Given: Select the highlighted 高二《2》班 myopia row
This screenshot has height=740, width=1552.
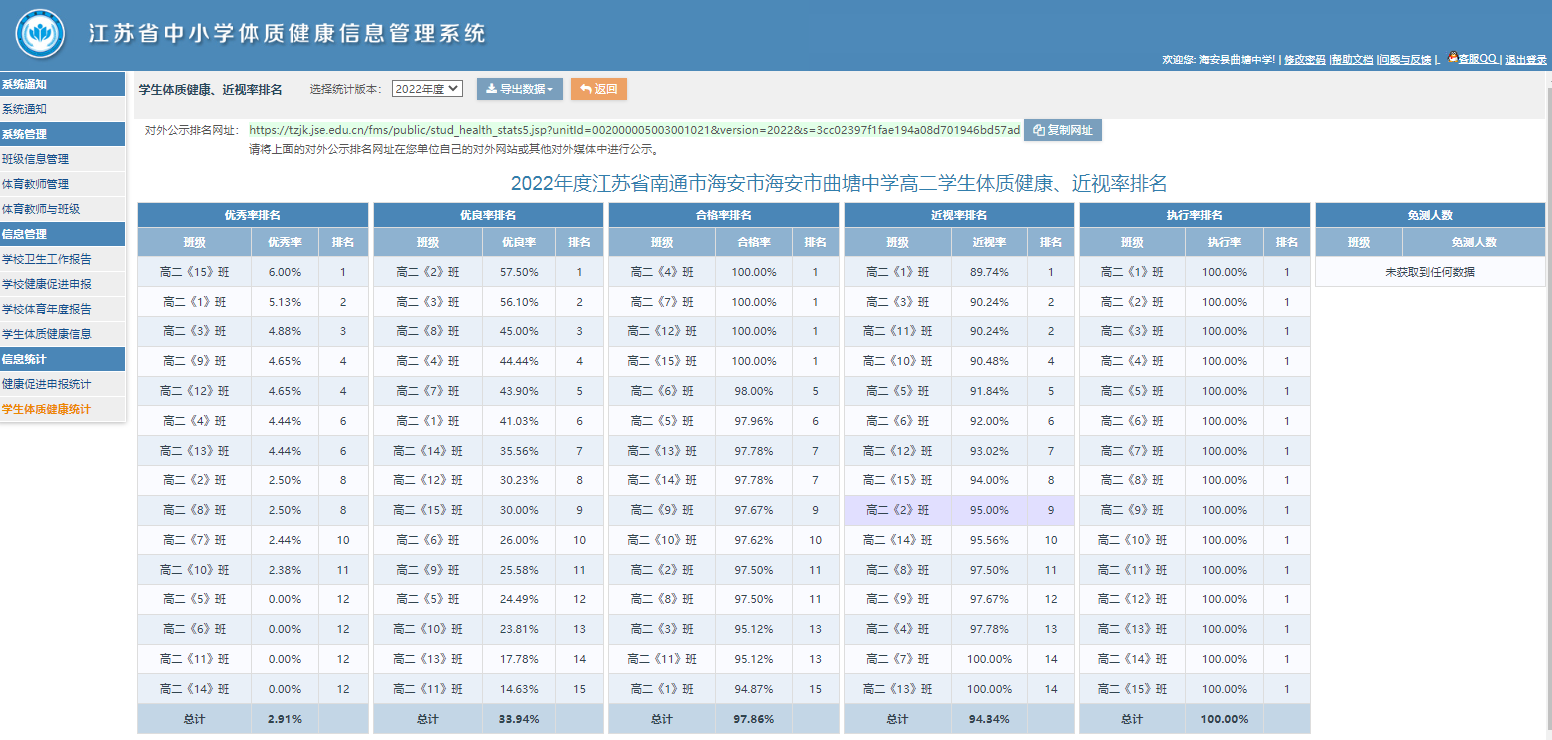Looking at the screenshot, I should click(897, 510).
